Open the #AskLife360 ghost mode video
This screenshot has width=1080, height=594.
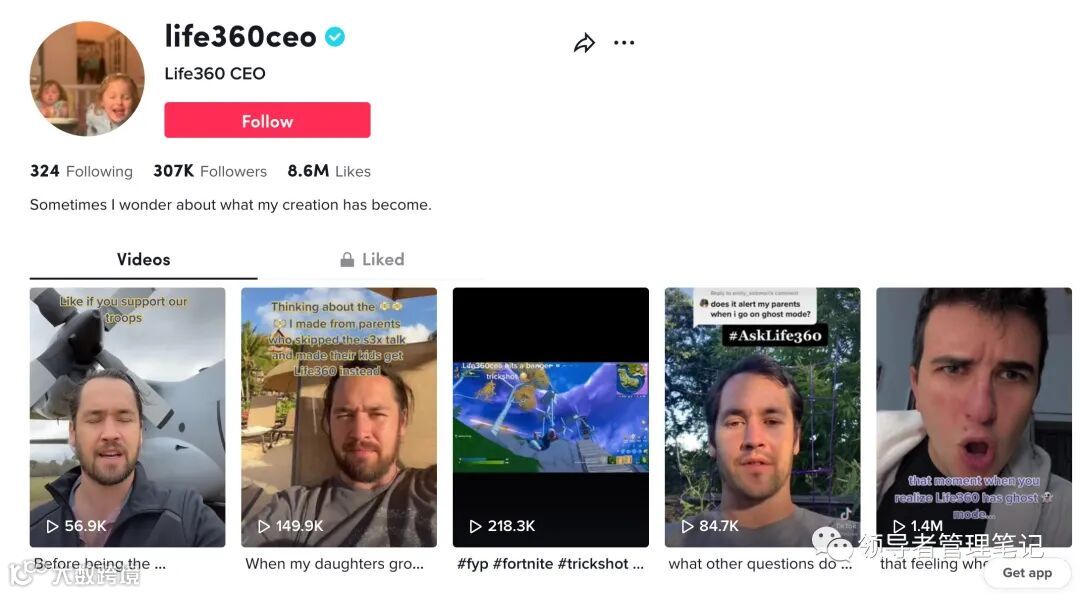[x=762, y=417]
